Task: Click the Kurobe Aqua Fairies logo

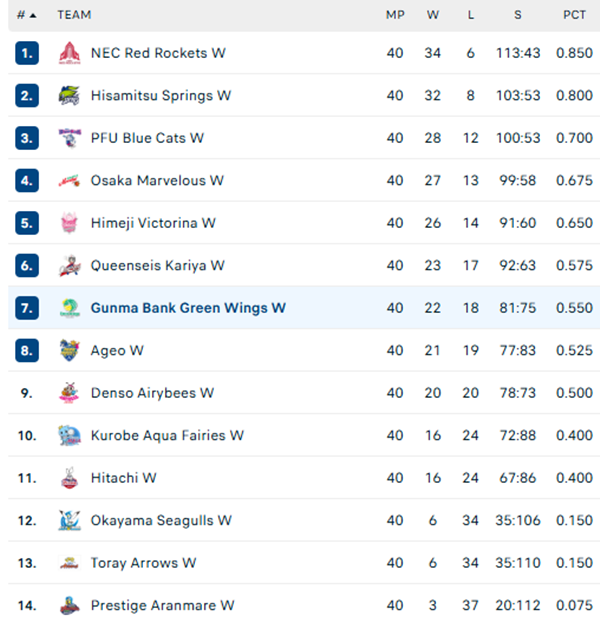Action: 69,436
